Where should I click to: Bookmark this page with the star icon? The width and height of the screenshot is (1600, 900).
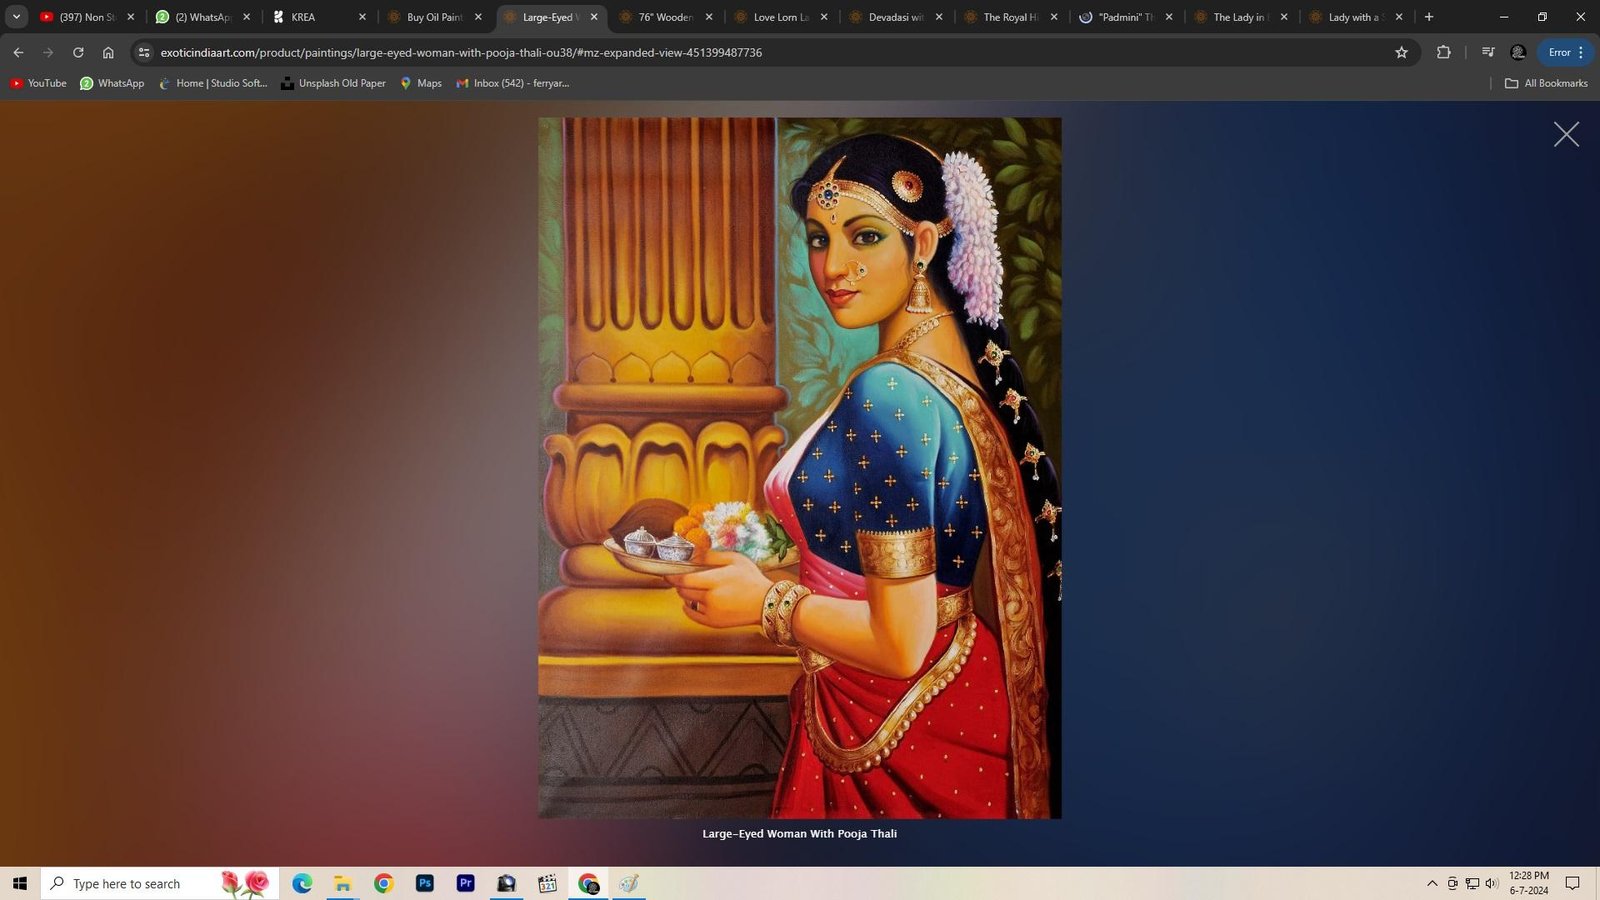point(1401,52)
